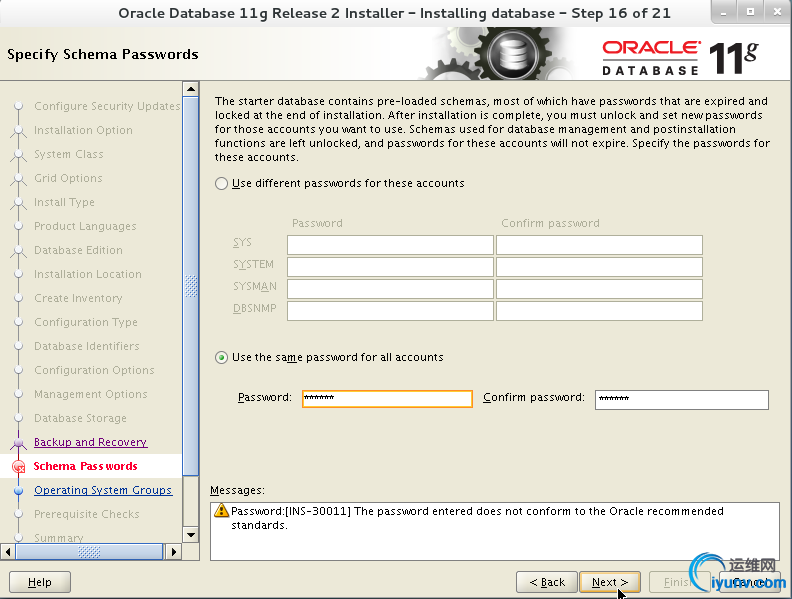Screen dimensions: 792x599
Task: Click the warning icon in Messages
Action: tap(221, 510)
